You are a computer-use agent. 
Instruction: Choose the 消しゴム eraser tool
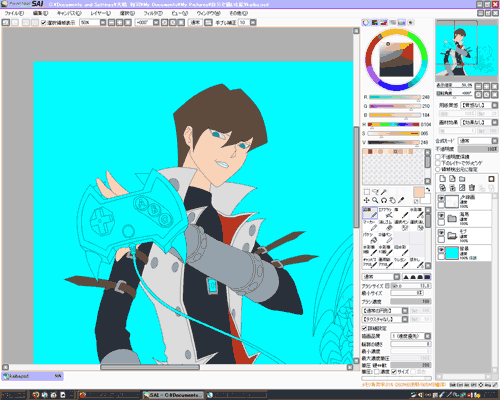(x=386, y=225)
